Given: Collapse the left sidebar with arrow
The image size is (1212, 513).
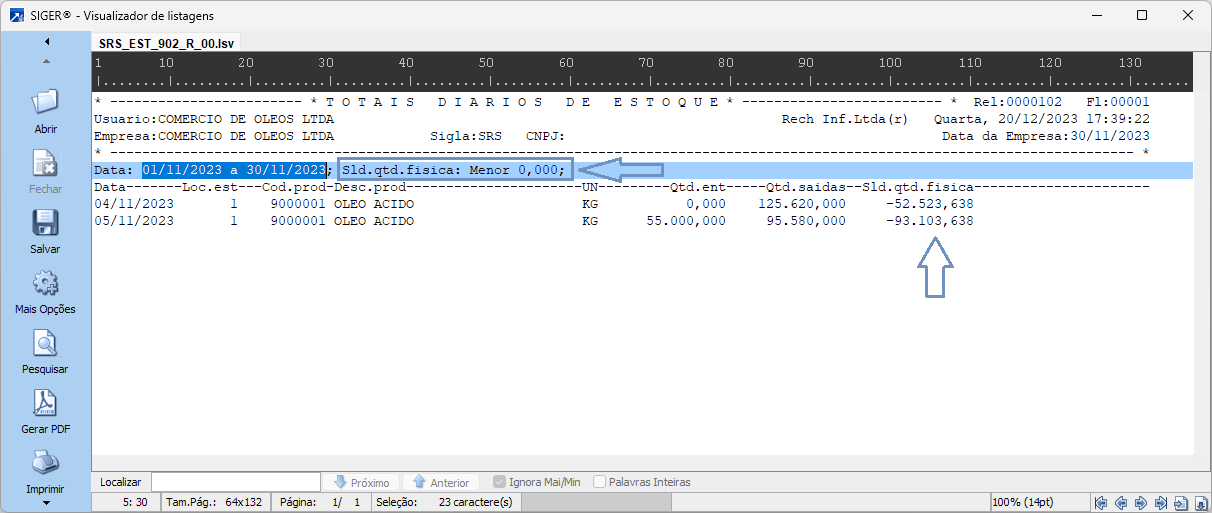Looking at the screenshot, I should [46, 42].
